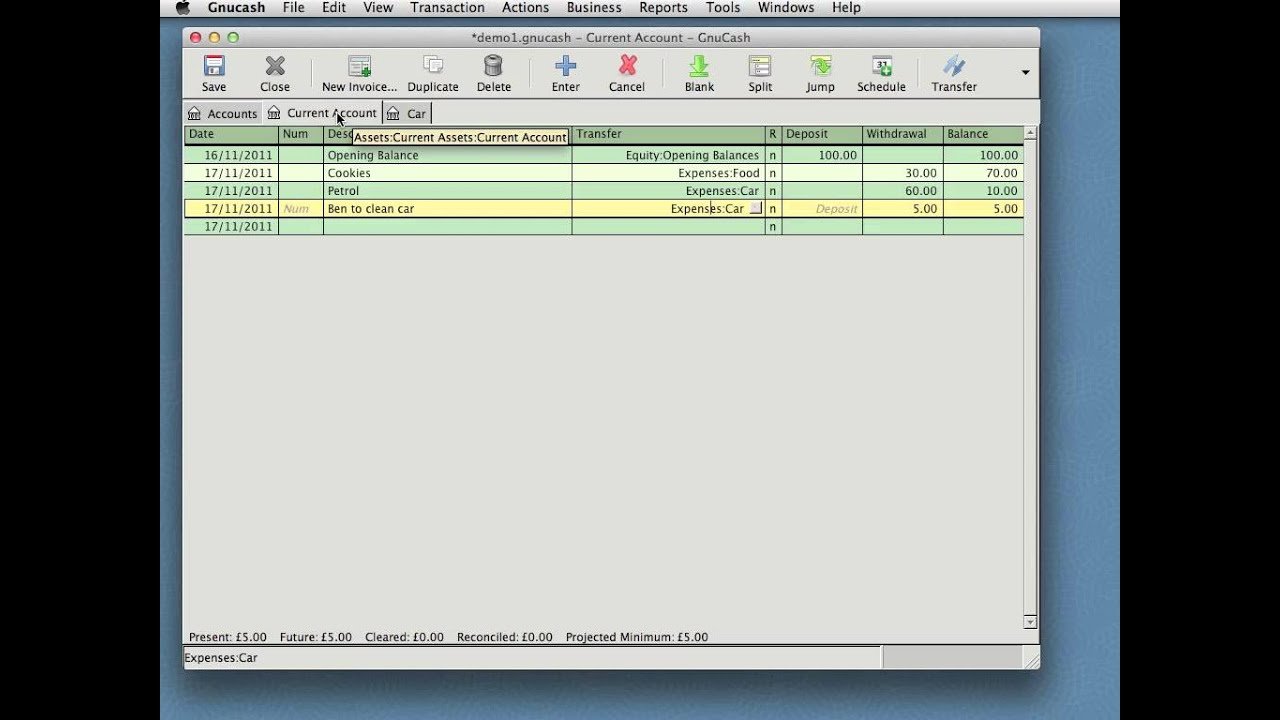
Task: Click the Withdrawal column header
Action: 903,134
